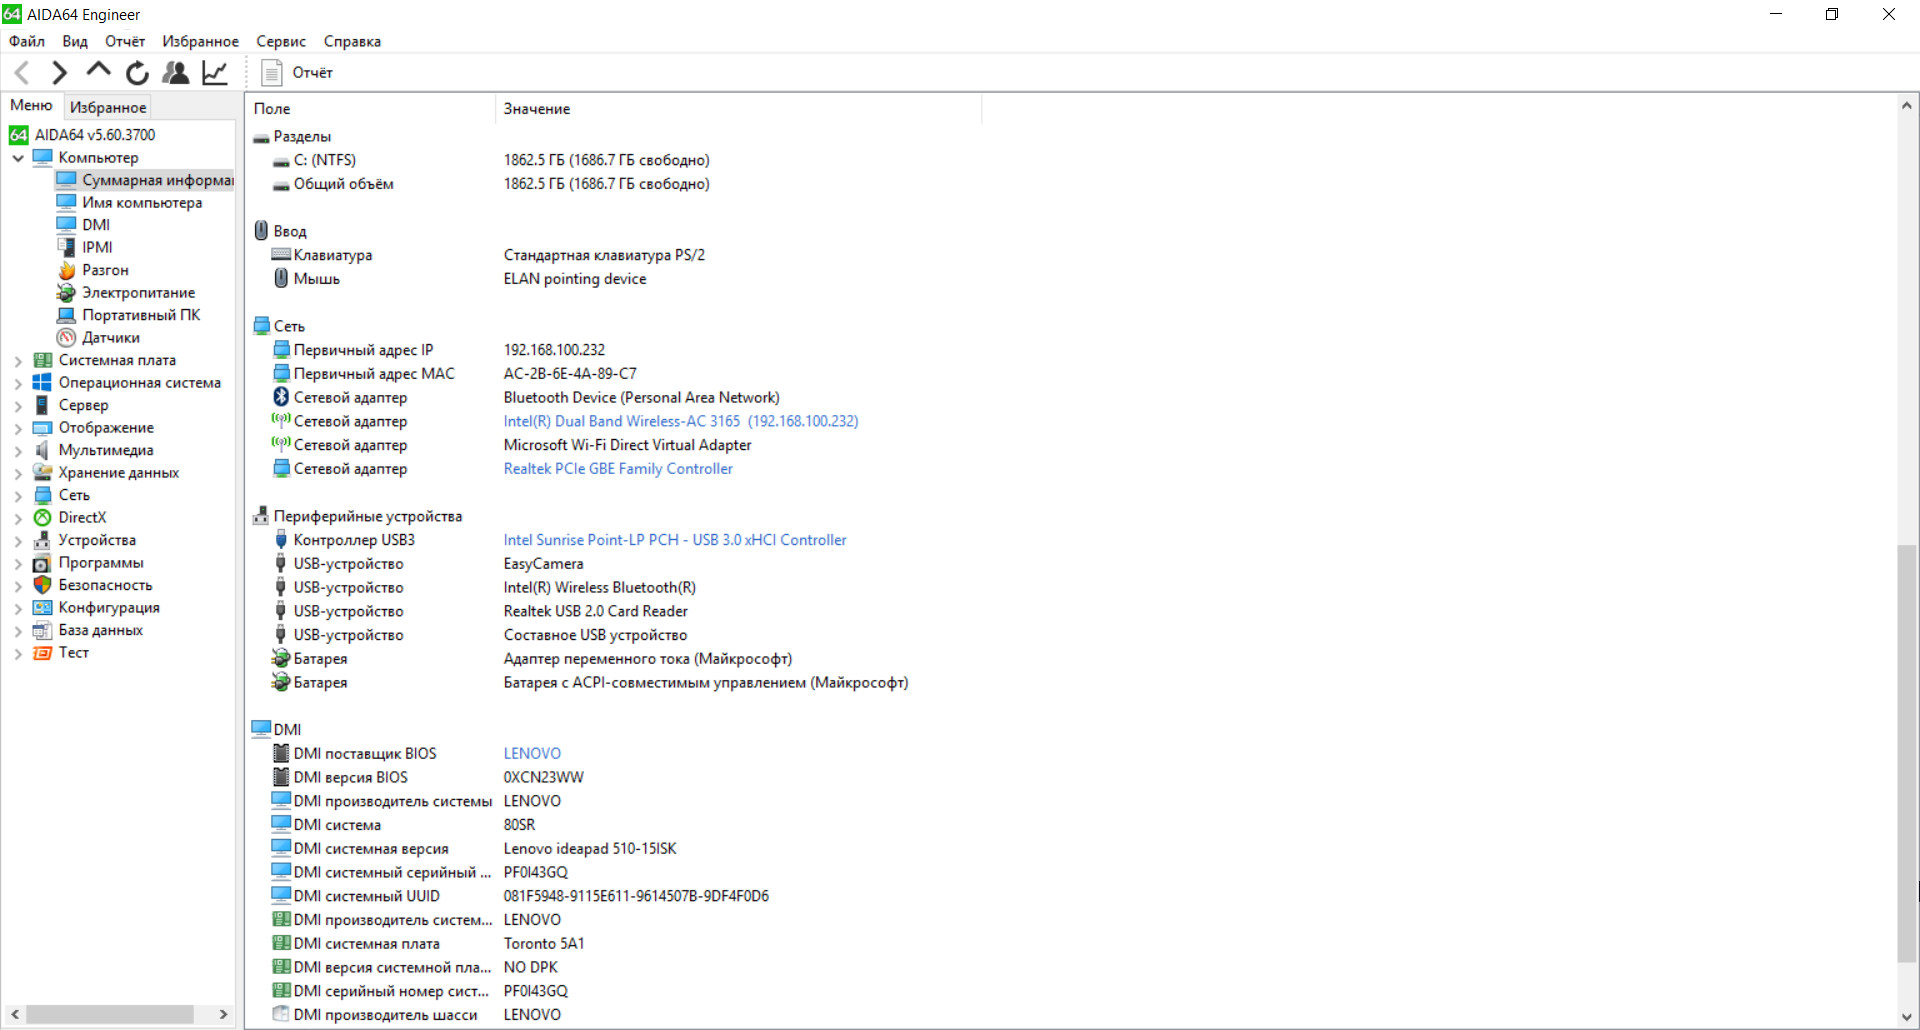Expand the Операционная система node
Screen dimensions: 1920x1030
(x=18, y=383)
